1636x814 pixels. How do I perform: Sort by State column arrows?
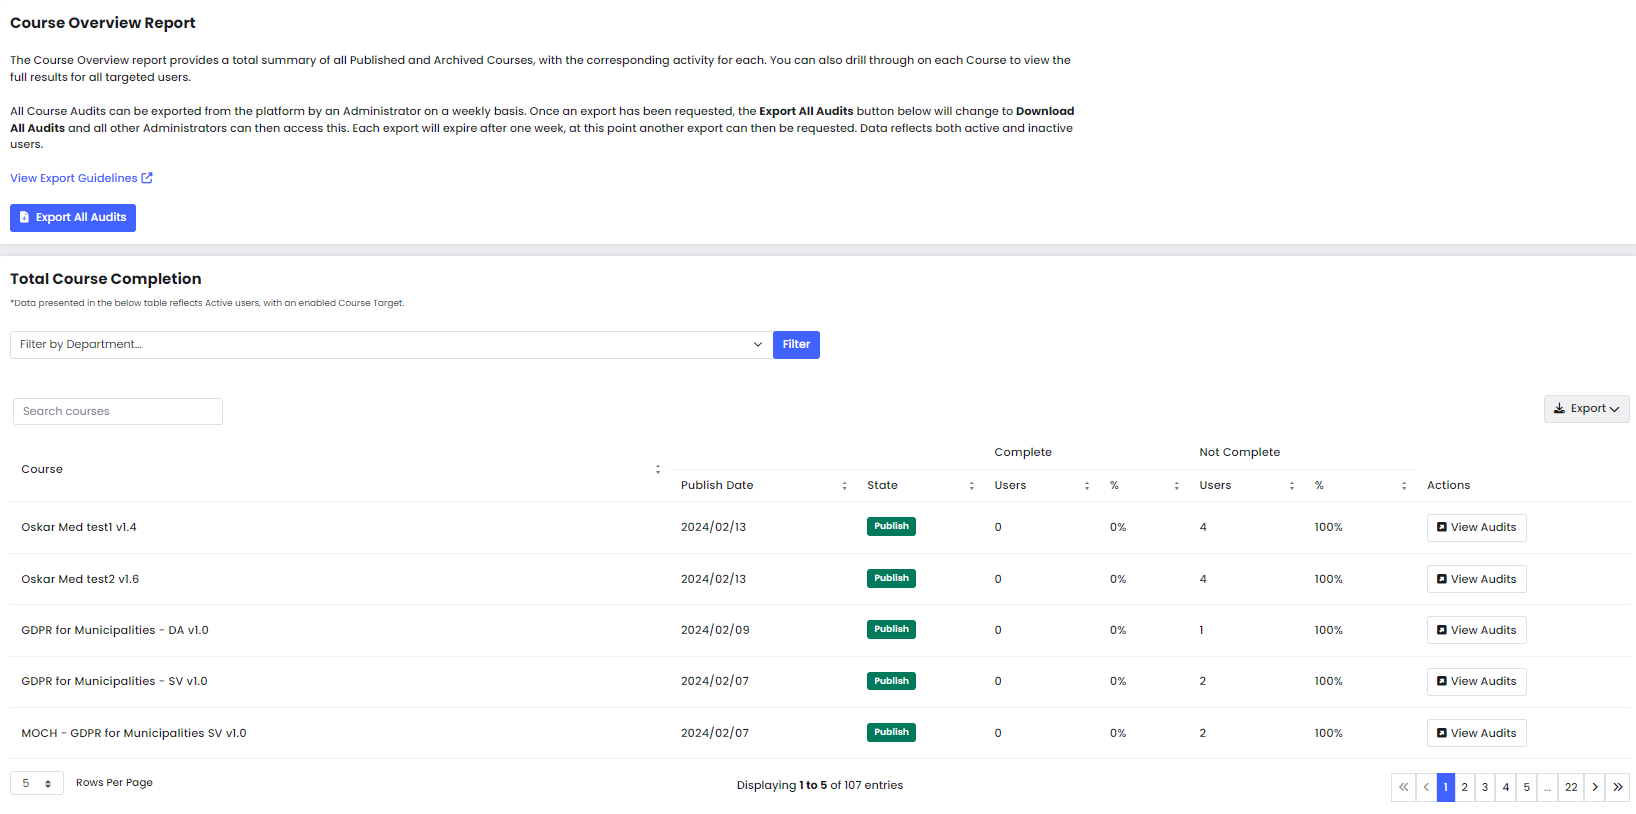(x=971, y=486)
